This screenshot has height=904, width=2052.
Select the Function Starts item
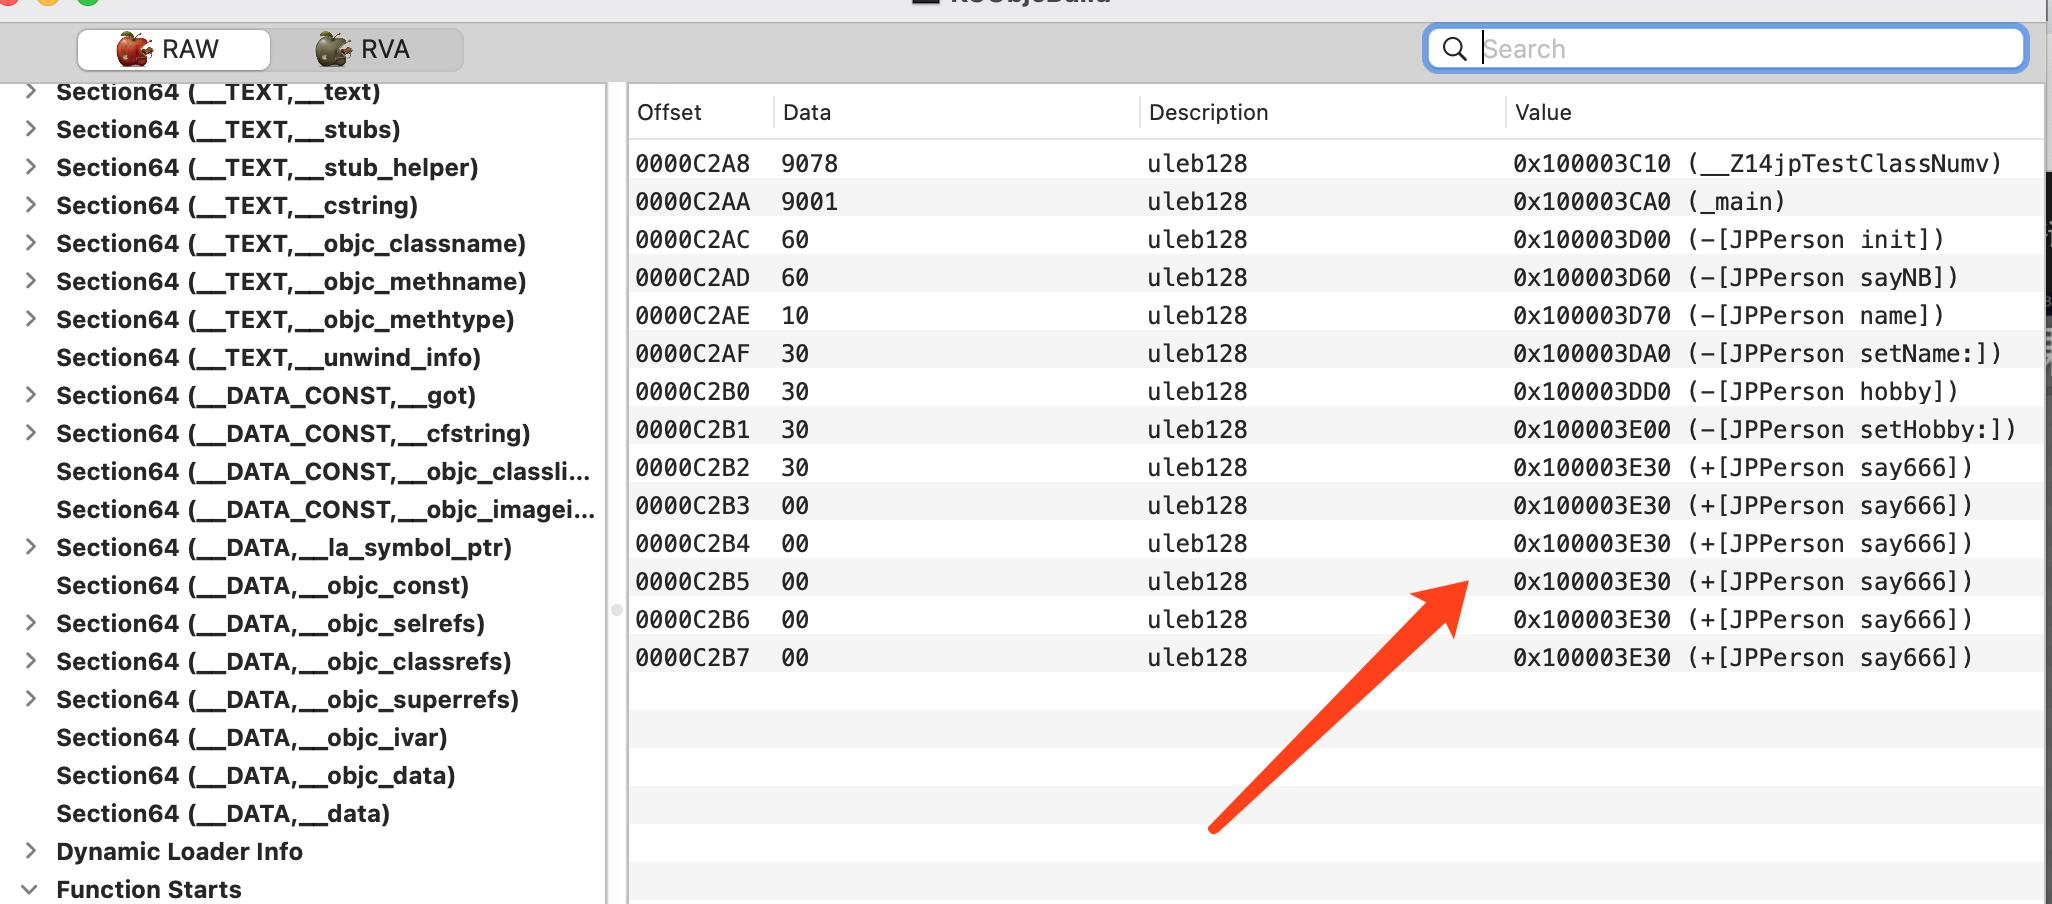coord(149,889)
